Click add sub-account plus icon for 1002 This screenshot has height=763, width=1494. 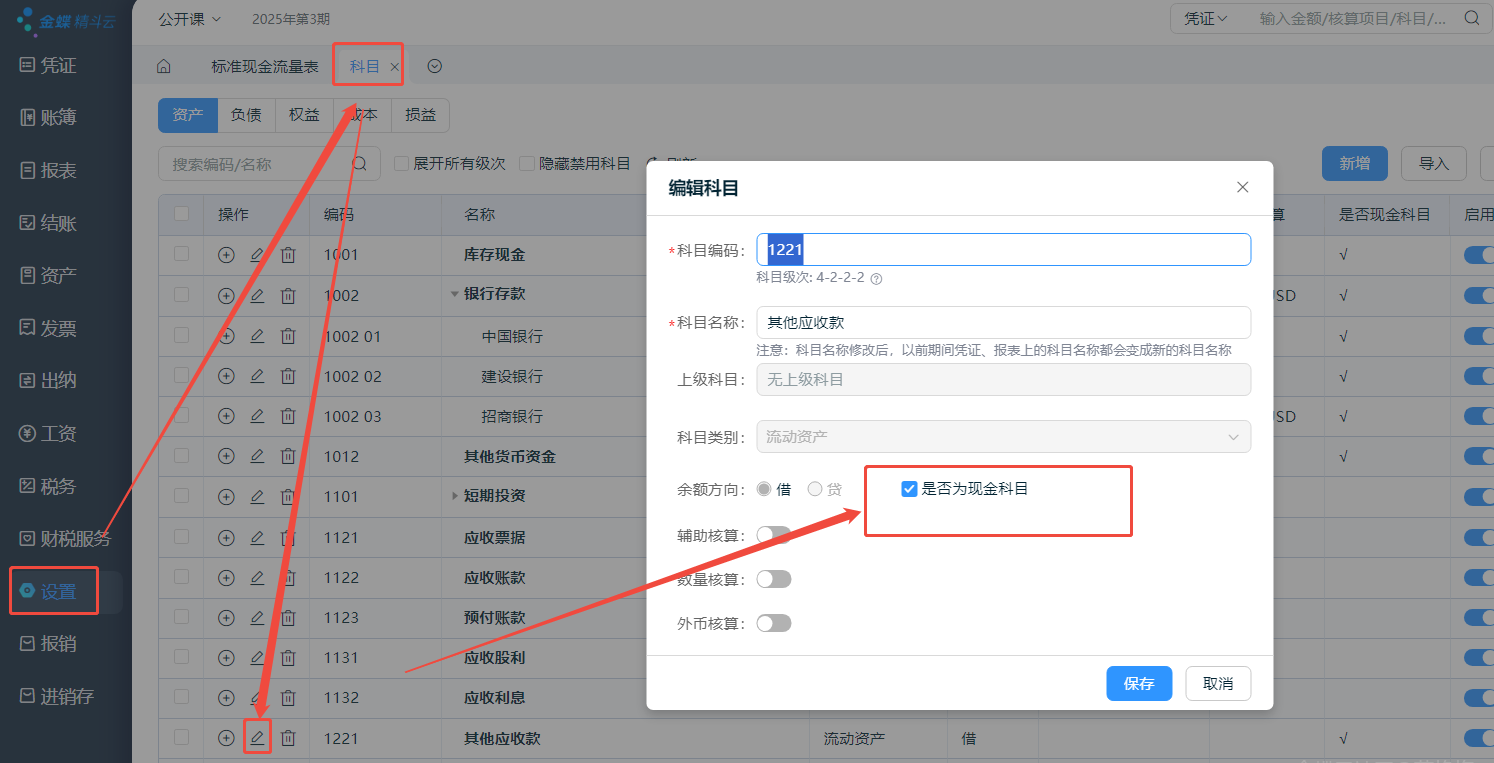click(x=226, y=296)
